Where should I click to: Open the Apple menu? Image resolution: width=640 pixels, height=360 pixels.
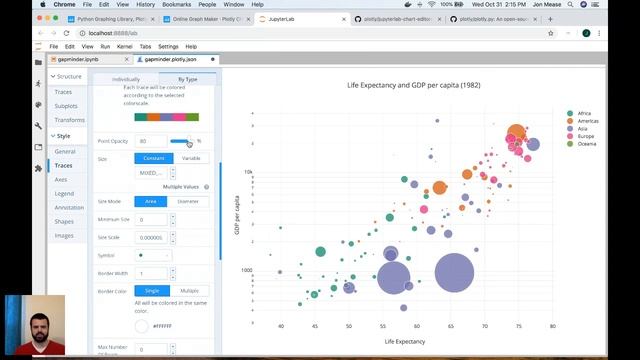pos(43,4)
